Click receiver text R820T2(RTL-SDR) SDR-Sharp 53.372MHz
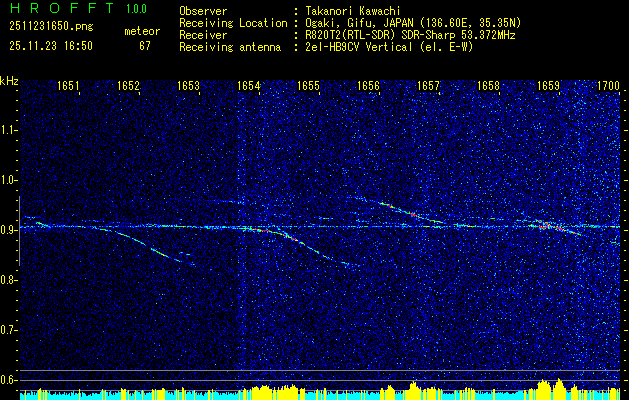This screenshot has width=629, height=400. click(x=409, y=35)
